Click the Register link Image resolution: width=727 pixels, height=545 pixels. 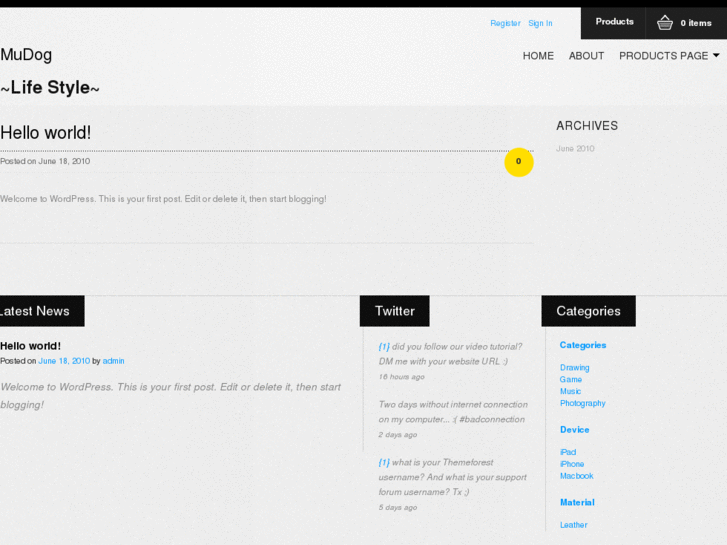click(x=505, y=23)
